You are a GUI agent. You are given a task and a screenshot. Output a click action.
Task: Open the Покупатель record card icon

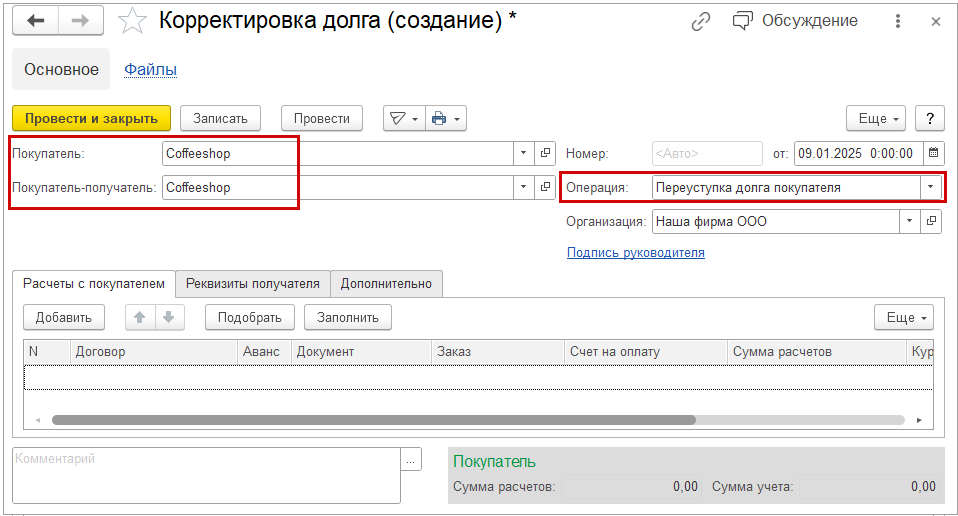point(546,153)
